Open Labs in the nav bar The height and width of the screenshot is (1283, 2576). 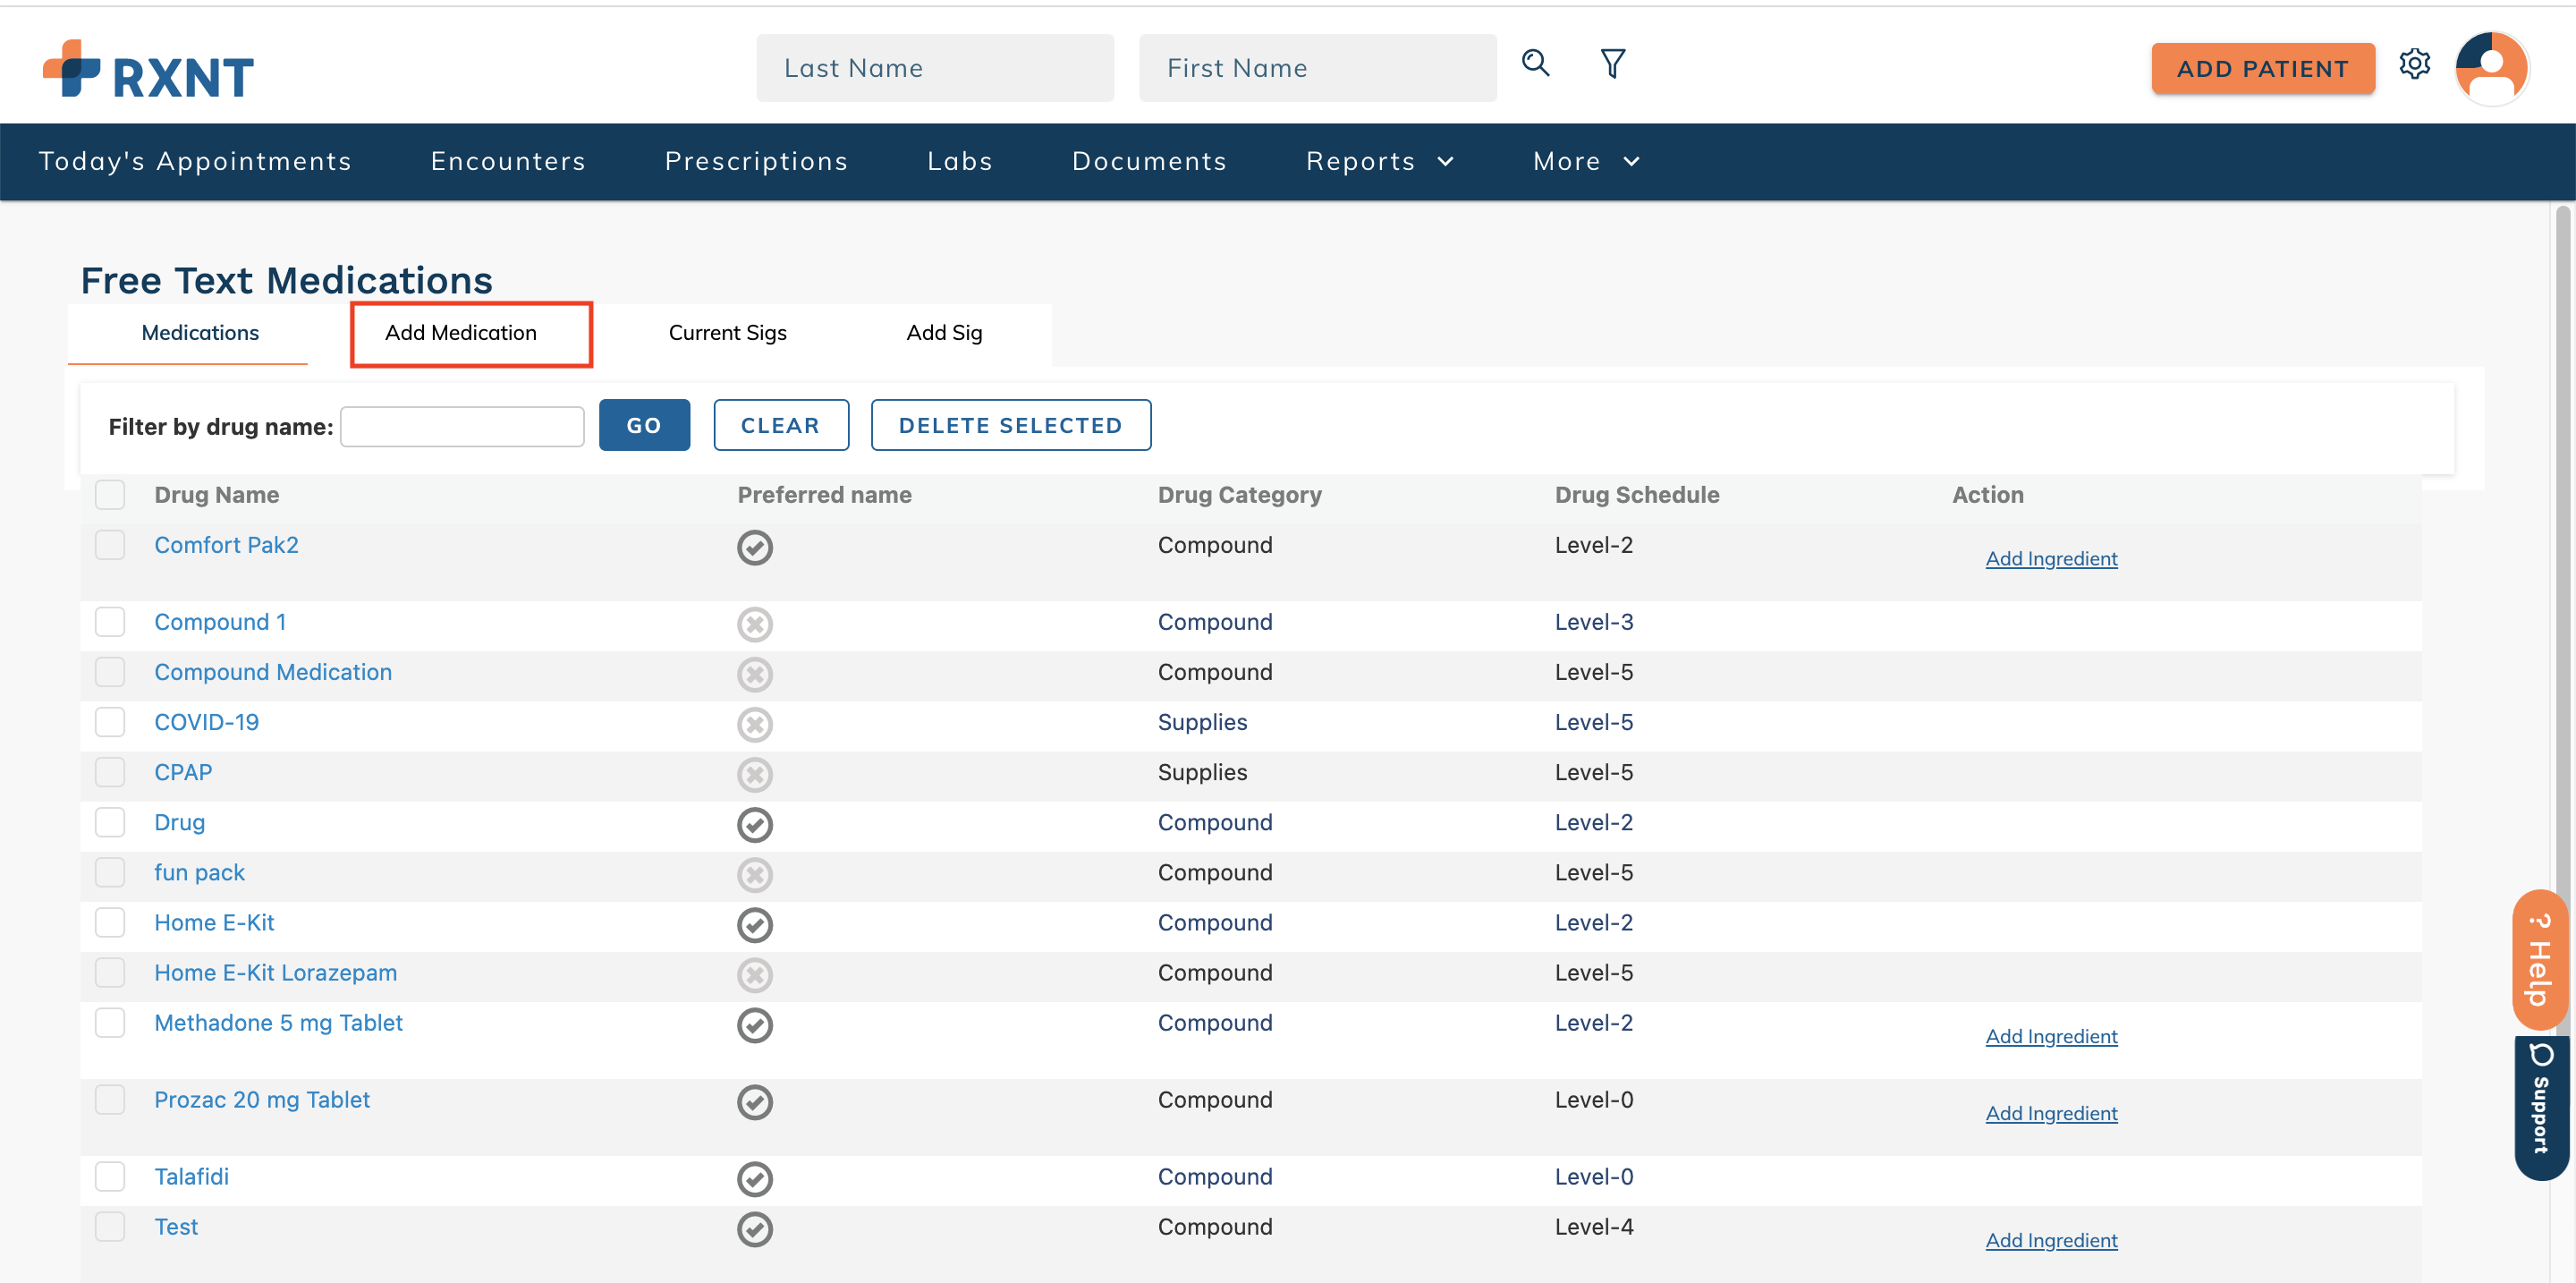point(960,161)
